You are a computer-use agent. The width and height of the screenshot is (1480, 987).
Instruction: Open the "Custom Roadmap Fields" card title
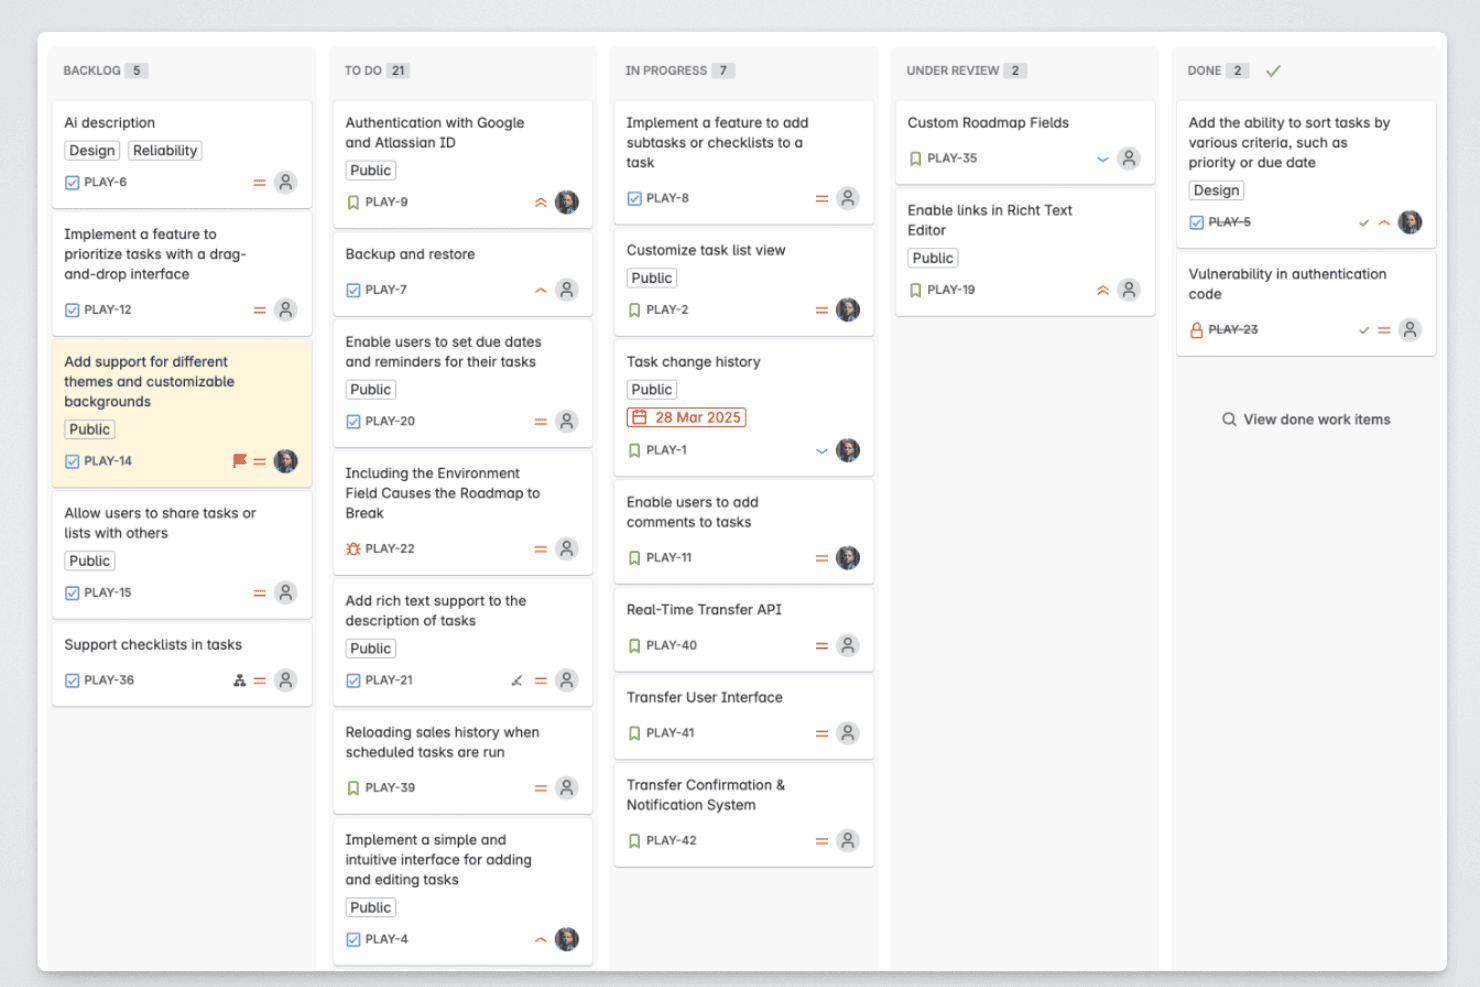coord(988,123)
